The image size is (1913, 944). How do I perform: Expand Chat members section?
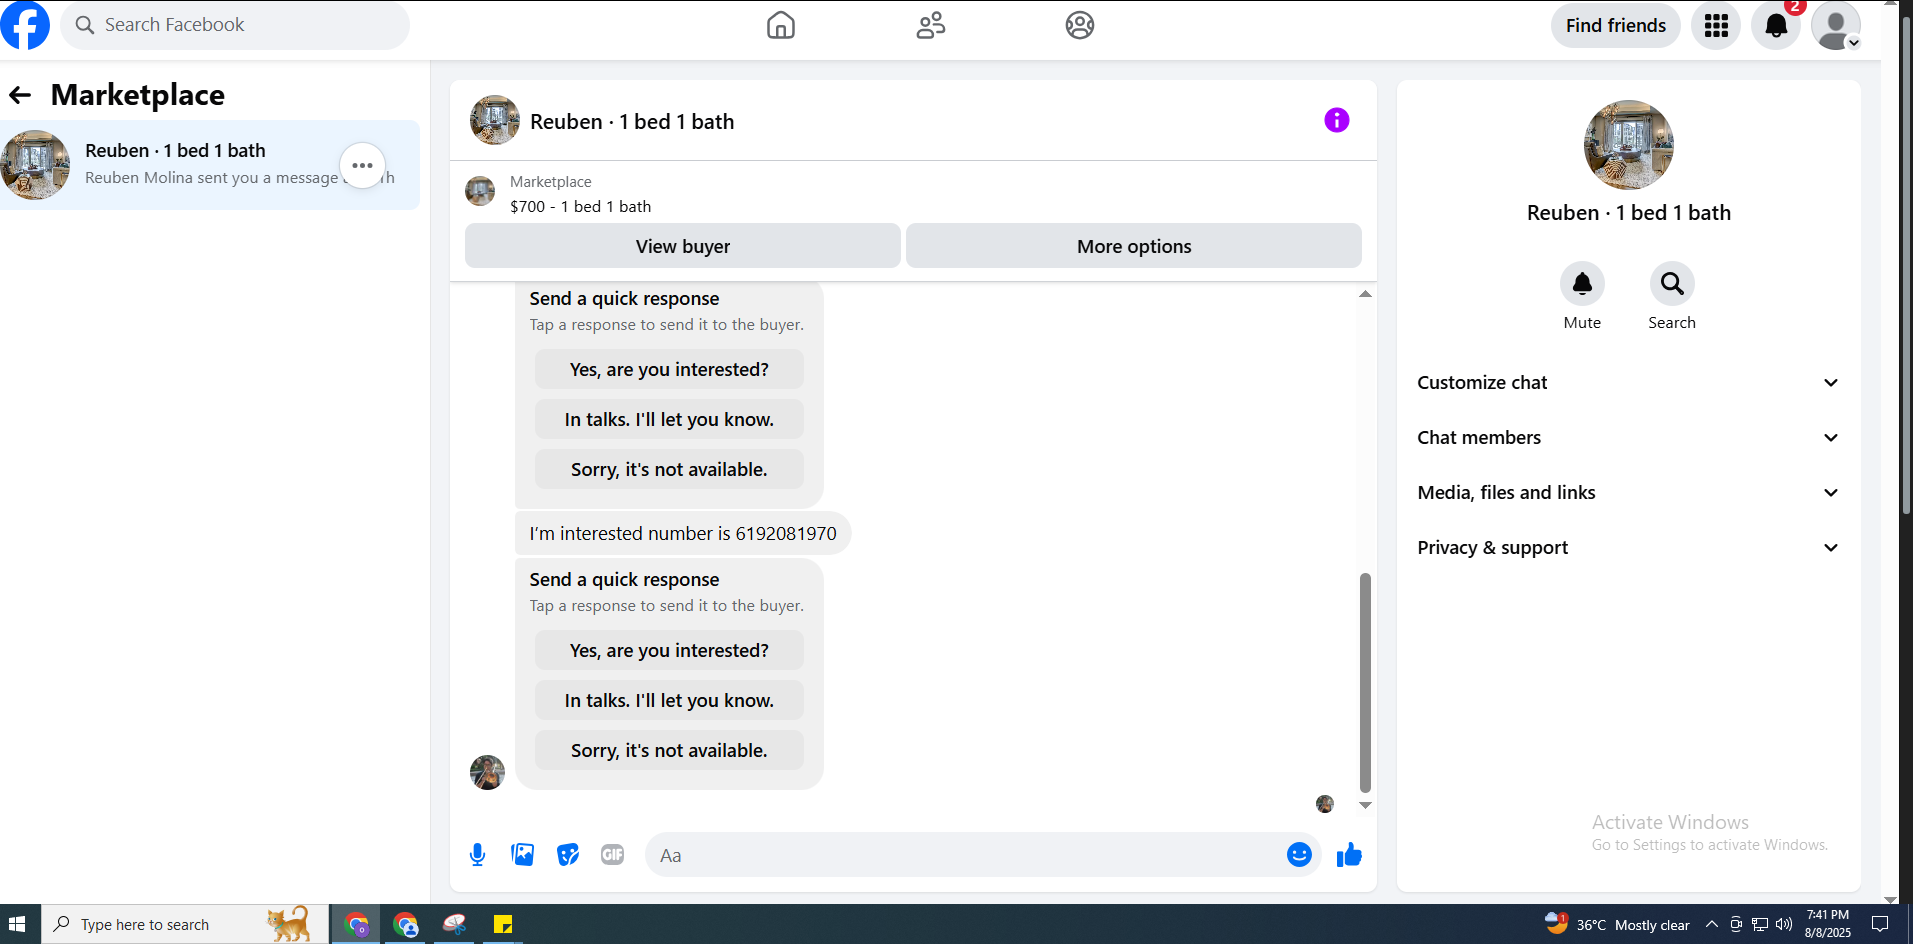click(1628, 438)
